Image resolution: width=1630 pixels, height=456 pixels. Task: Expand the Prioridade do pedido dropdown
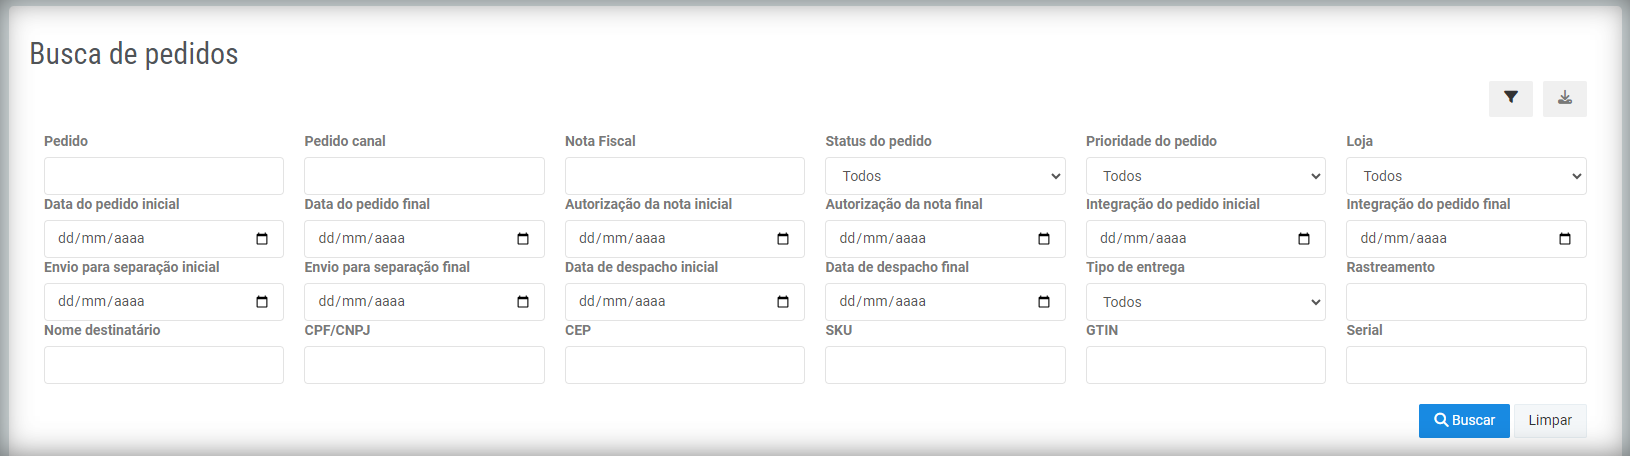click(x=1206, y=176)
